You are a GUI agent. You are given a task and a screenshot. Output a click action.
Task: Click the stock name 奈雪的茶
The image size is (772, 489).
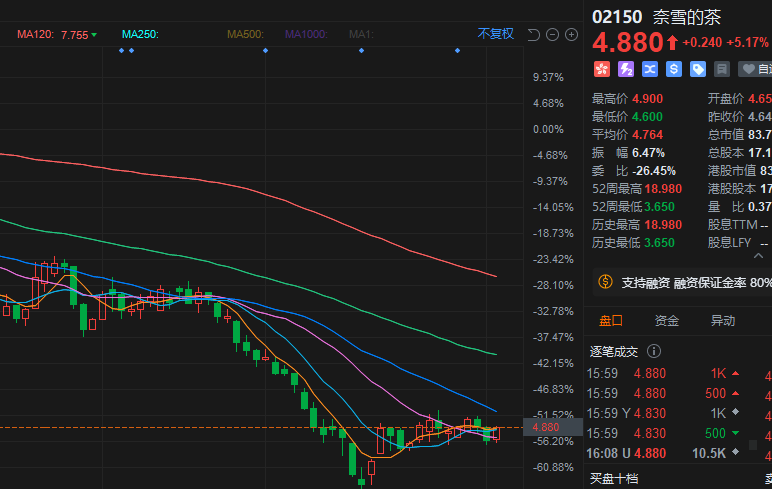pyautogui.click(x=687, y=17)
